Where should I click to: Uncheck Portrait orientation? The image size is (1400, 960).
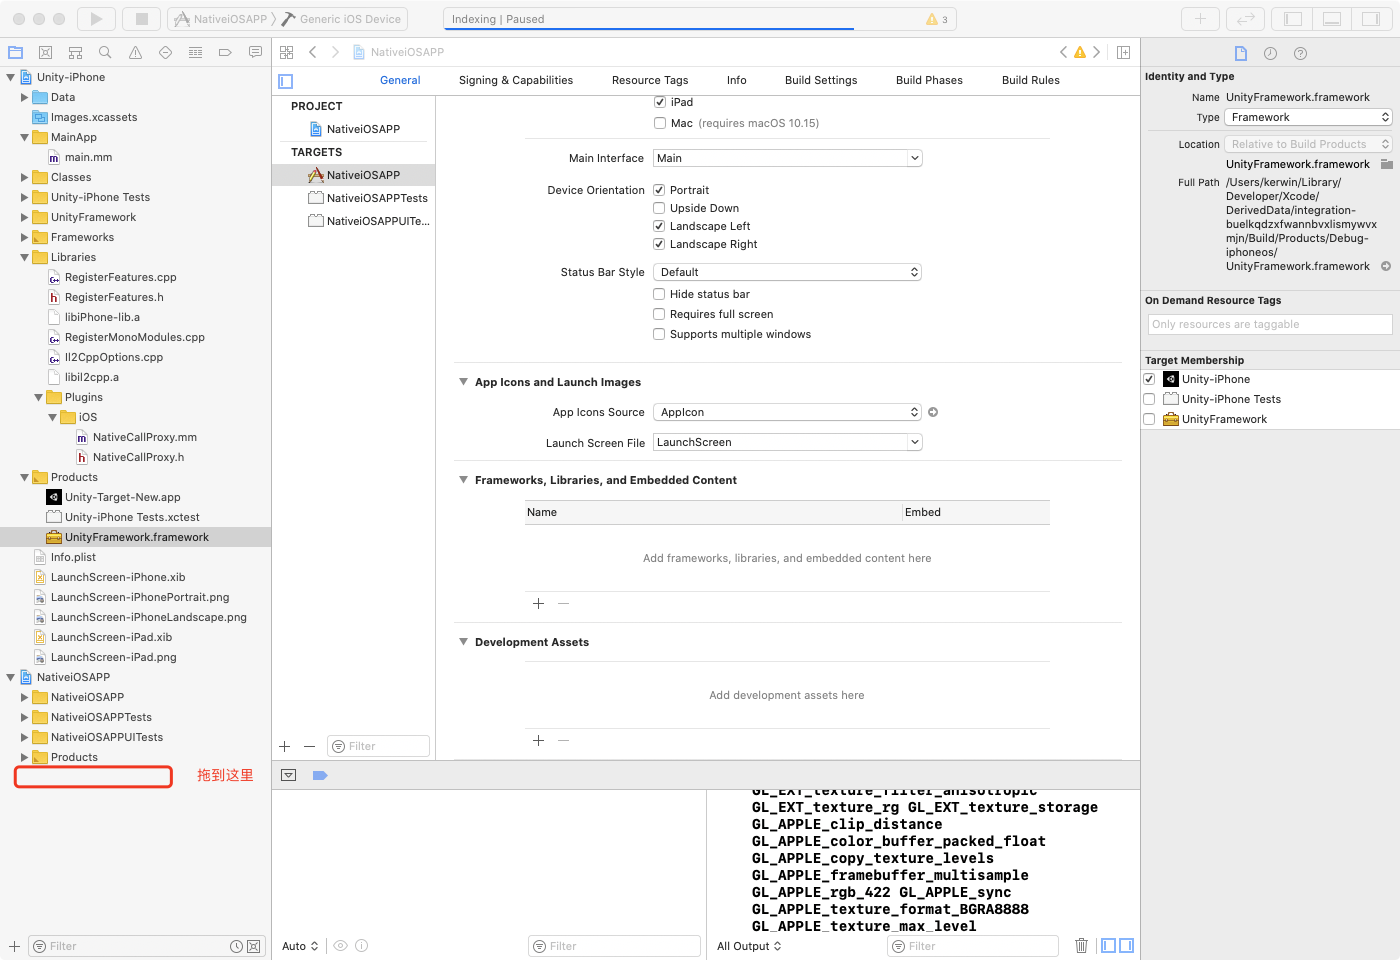tap(660, 190)
